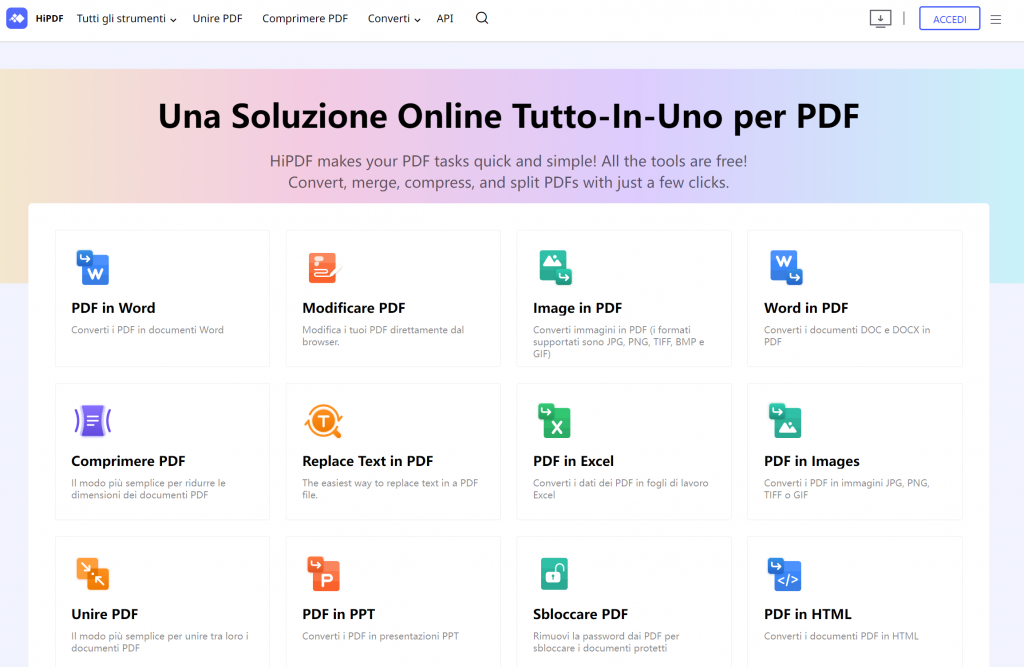Open the PDF in Images converter icon

tap(785, 420)
